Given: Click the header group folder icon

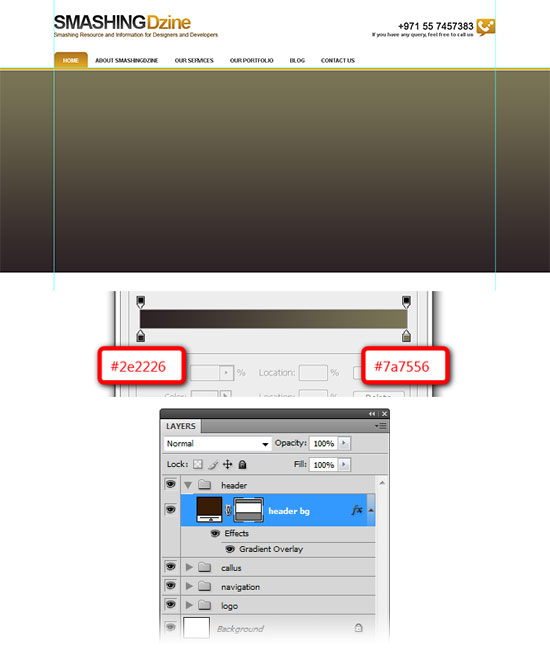Looking at the screenshot, I should 205,484.
